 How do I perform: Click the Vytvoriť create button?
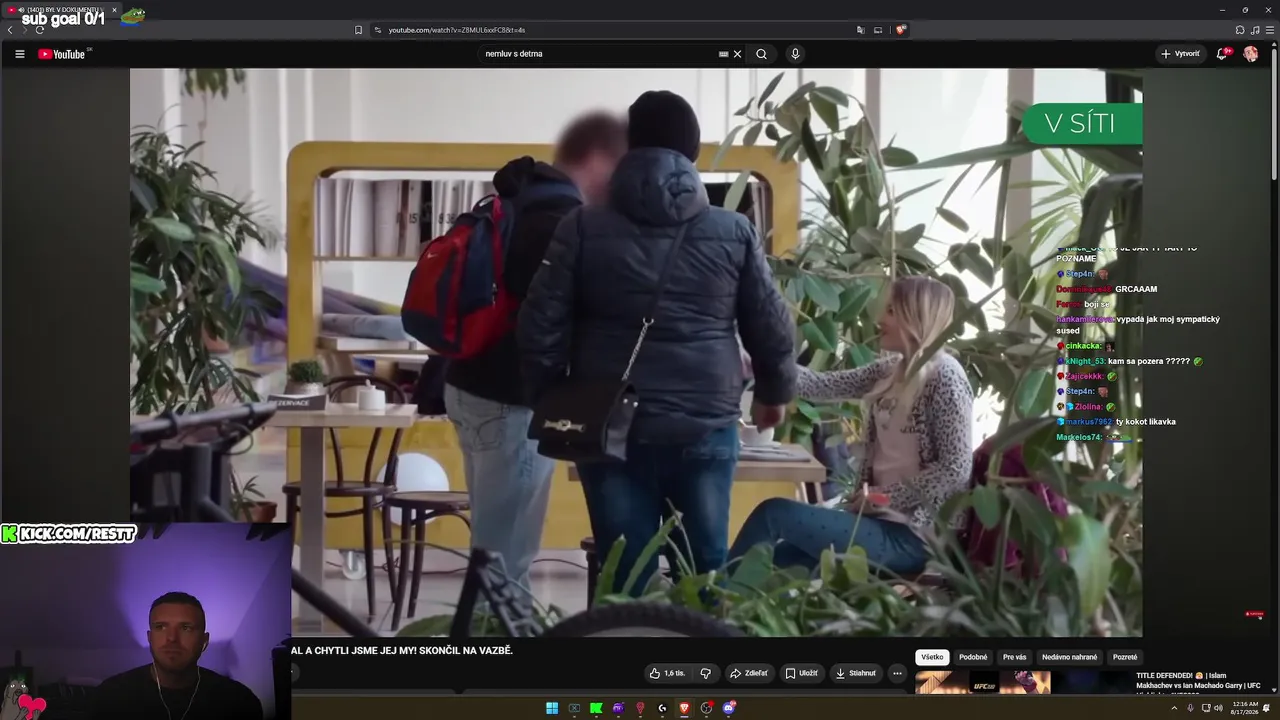pos(1180,54)
